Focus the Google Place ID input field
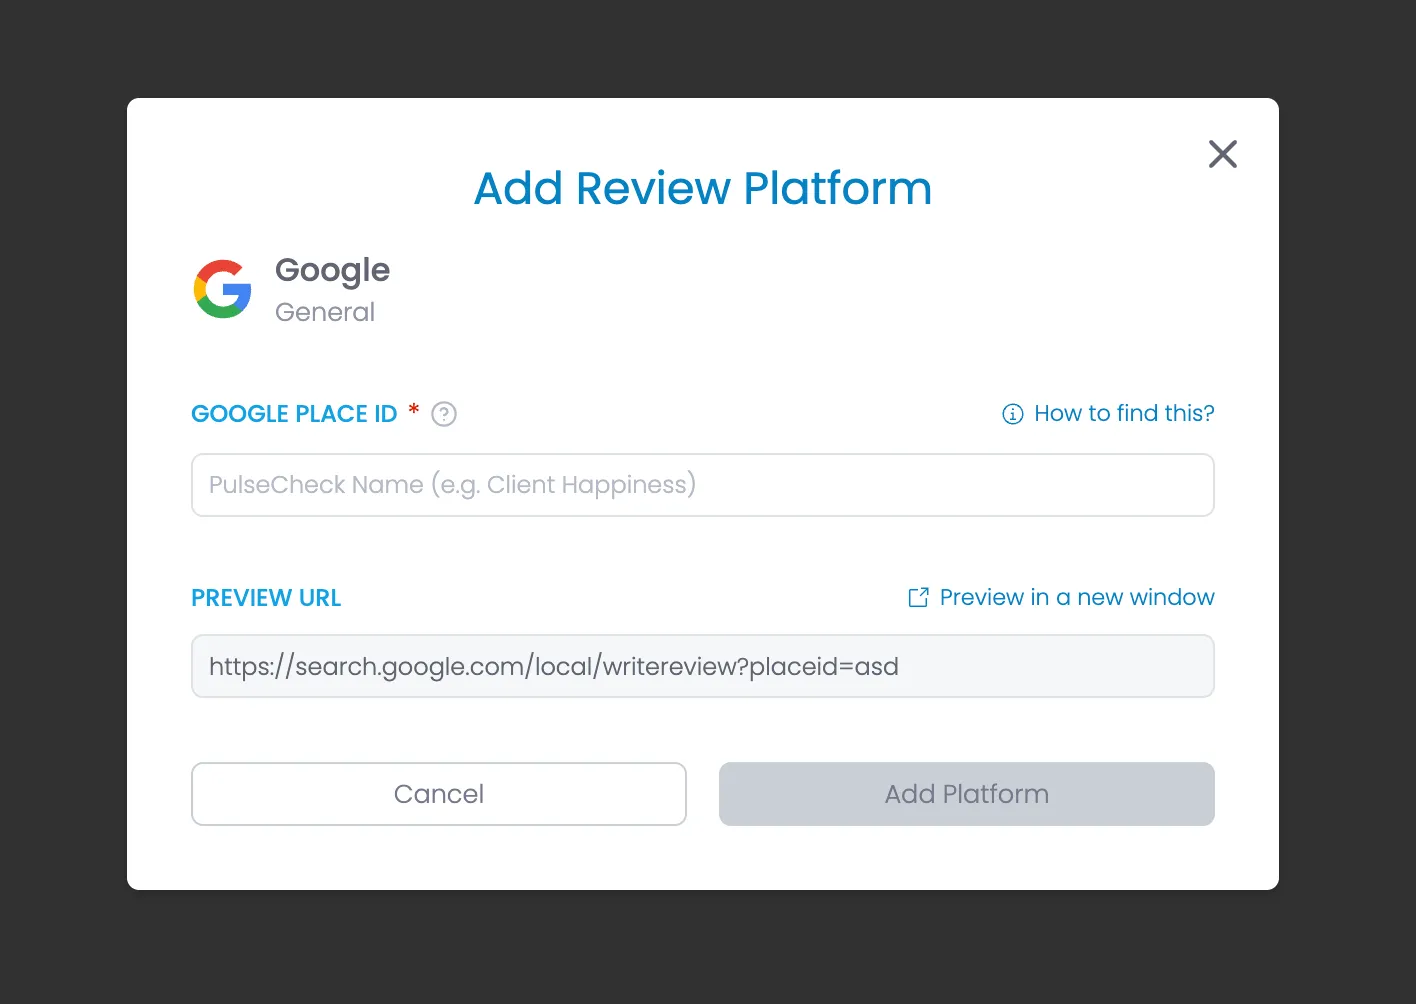 (x=703, y=485)
